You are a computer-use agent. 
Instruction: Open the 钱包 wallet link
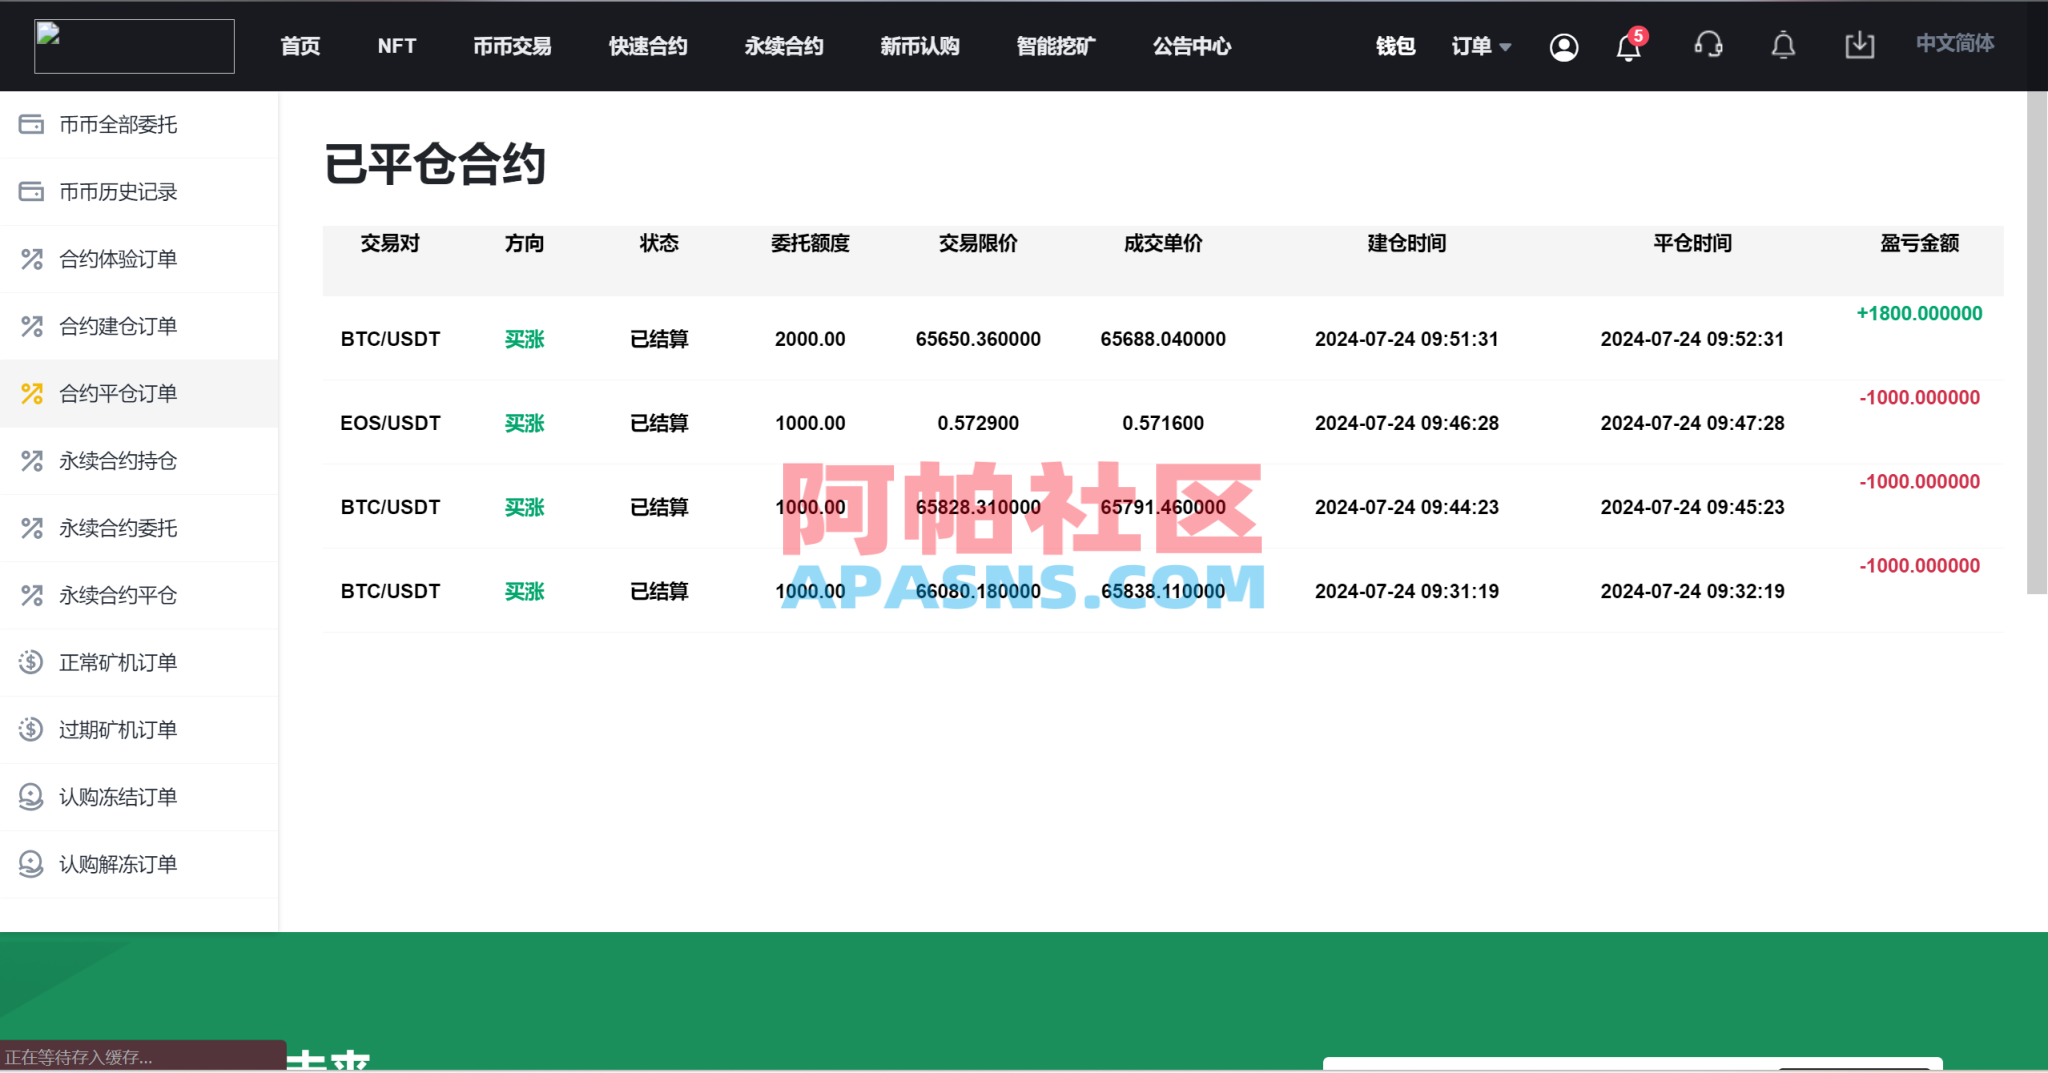point(1396,46)
